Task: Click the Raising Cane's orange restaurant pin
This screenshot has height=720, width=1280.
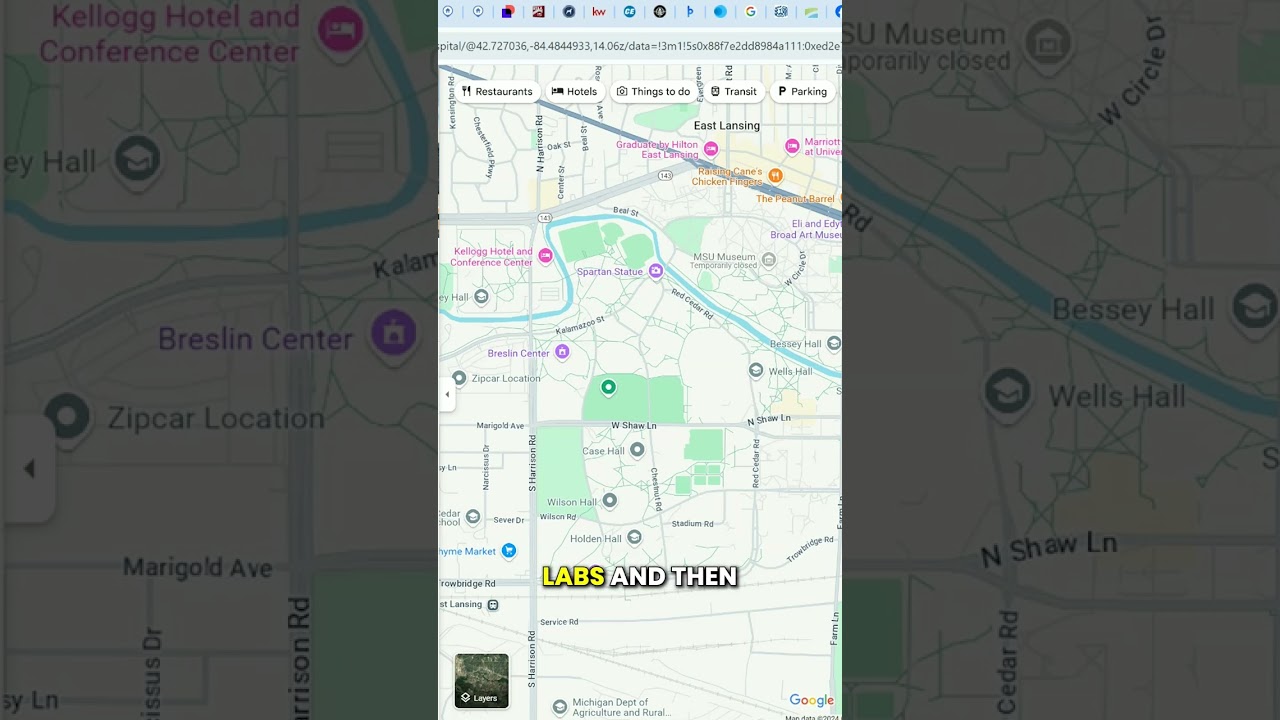Action: (775, 175)
